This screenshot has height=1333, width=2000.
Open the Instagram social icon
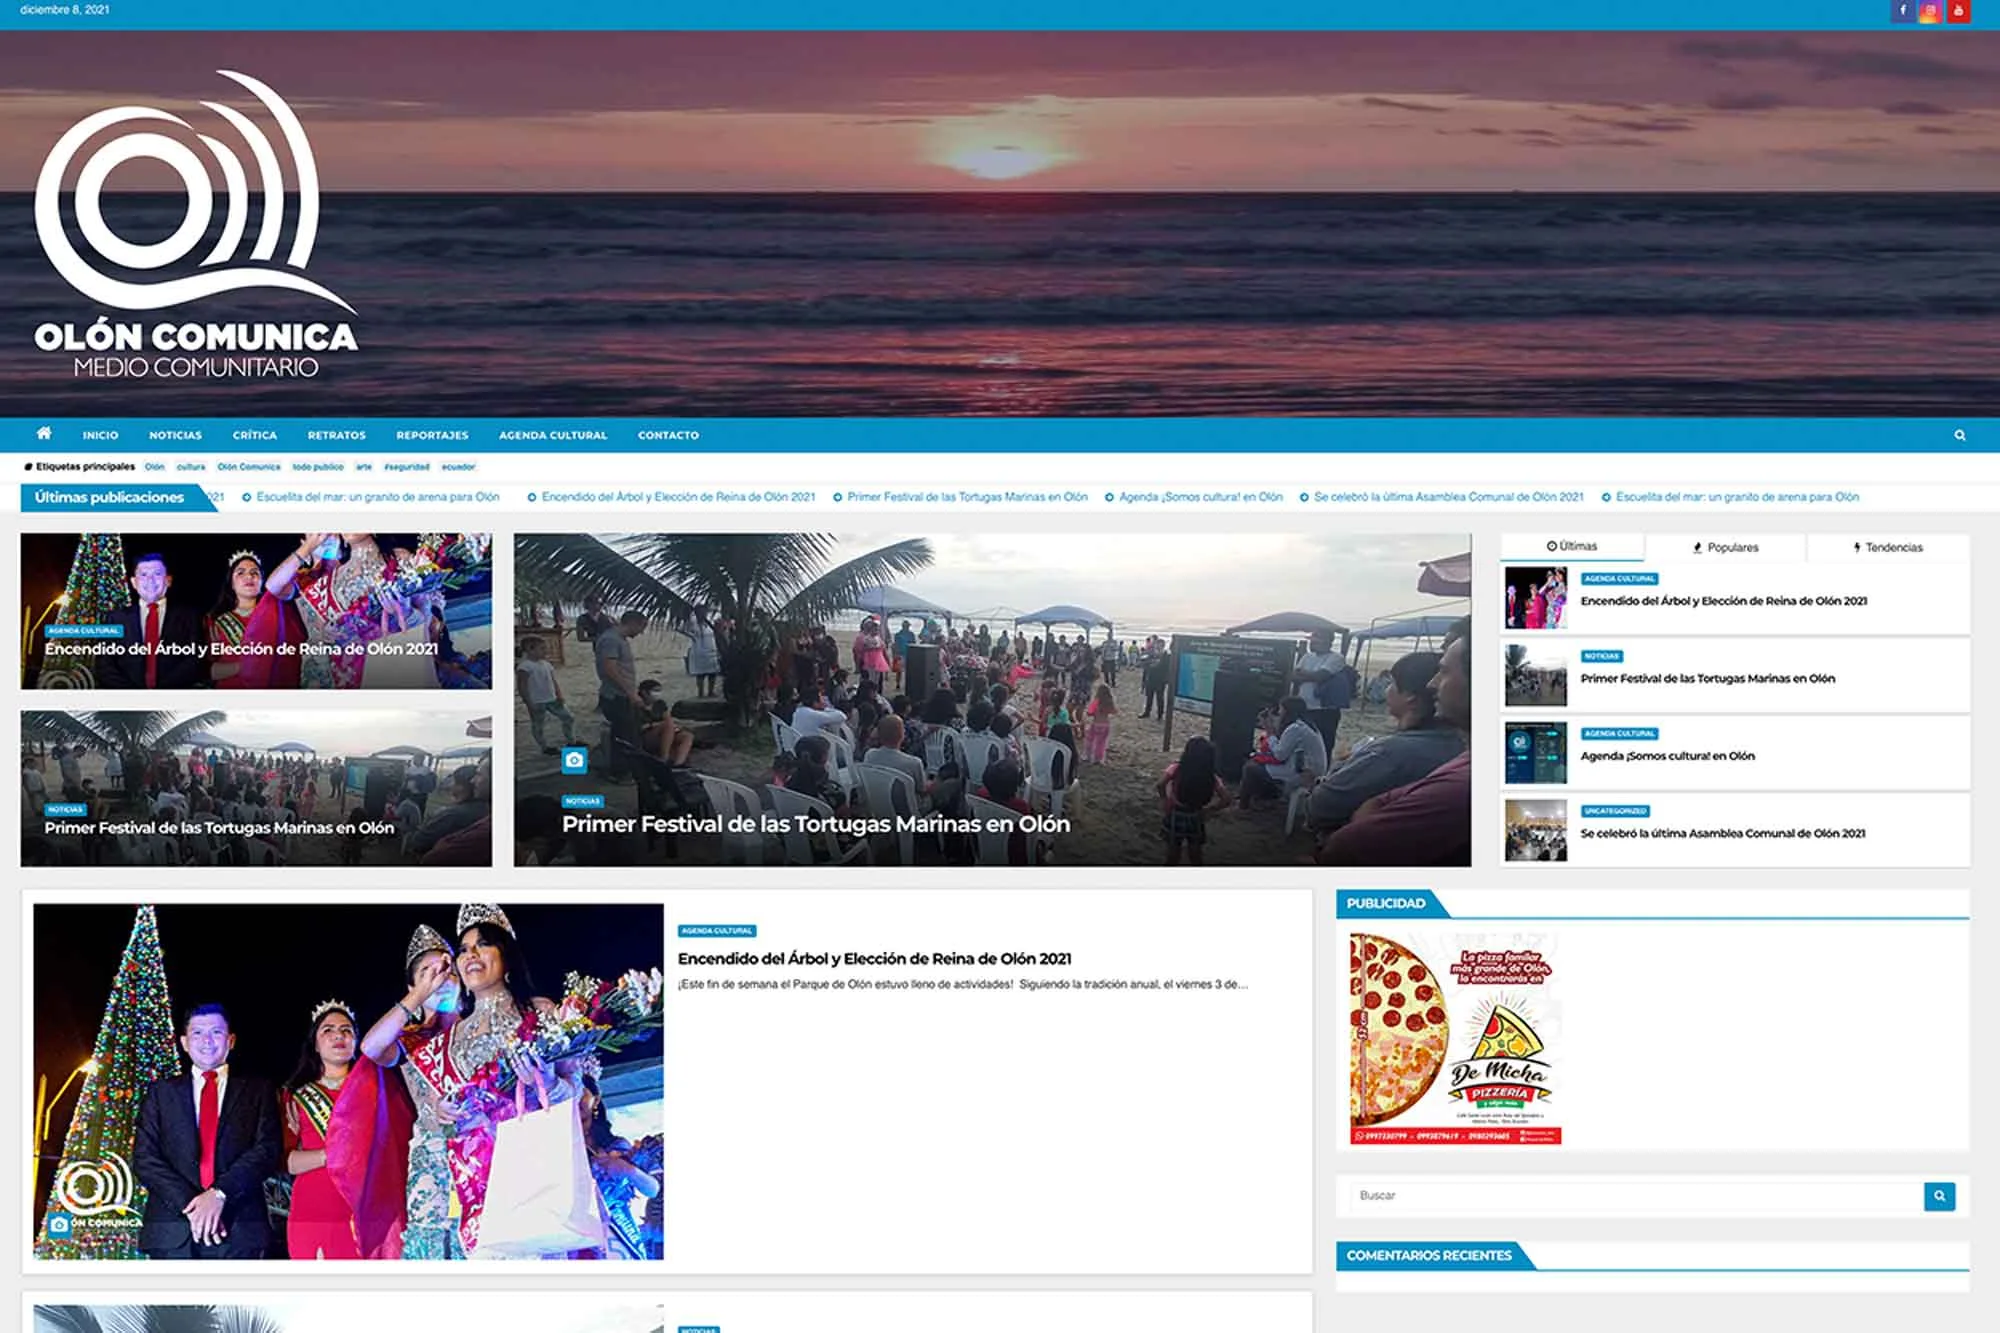coord(1930,11)
